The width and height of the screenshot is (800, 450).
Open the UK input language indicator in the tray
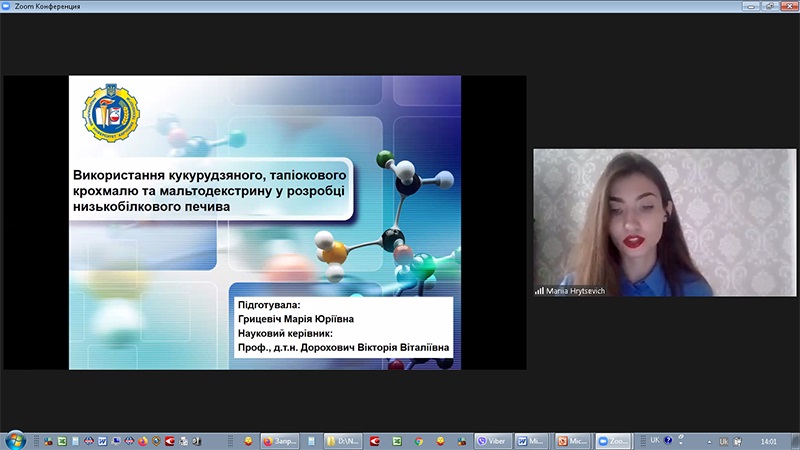(723, 441)
